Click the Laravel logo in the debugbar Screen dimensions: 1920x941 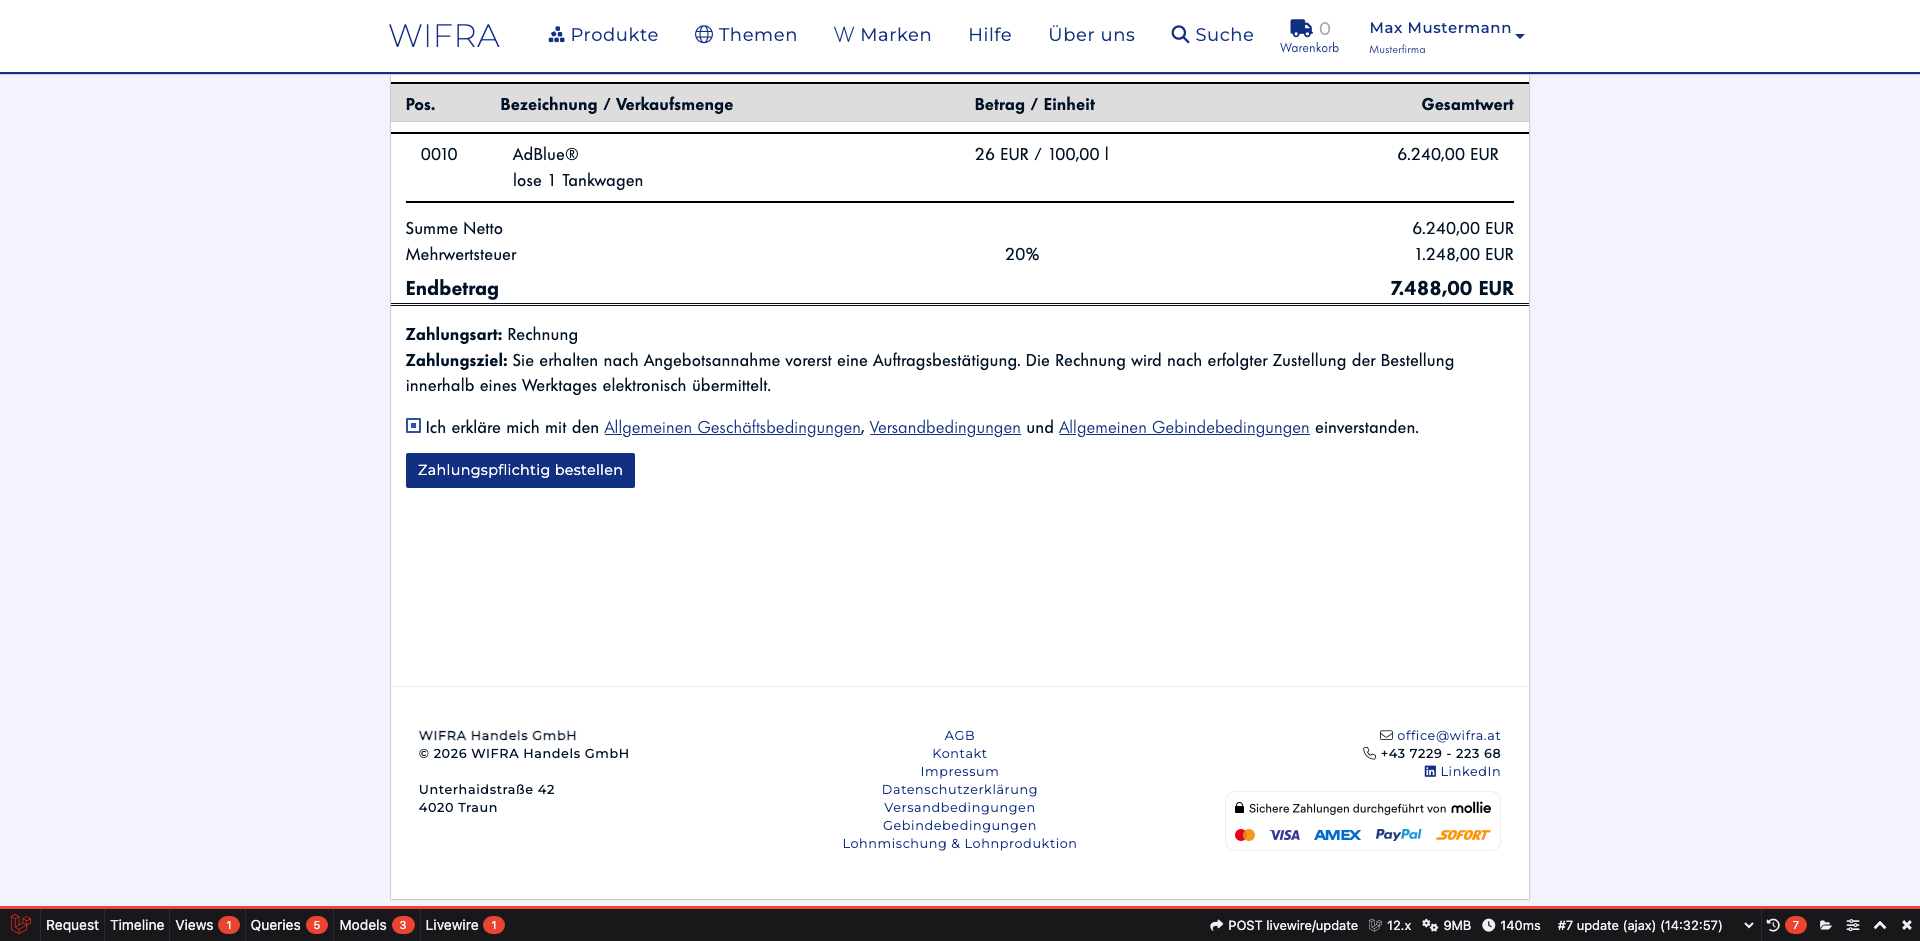click(20, 925)
